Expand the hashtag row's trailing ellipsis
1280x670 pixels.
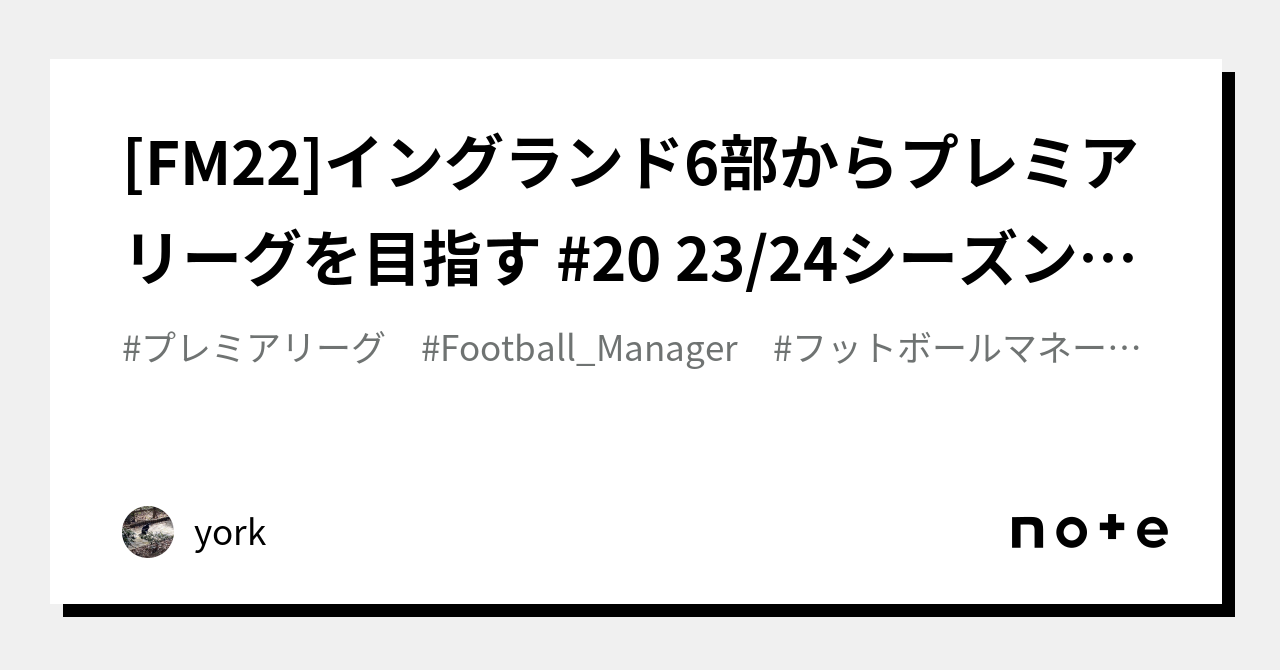coord(1127,349)
